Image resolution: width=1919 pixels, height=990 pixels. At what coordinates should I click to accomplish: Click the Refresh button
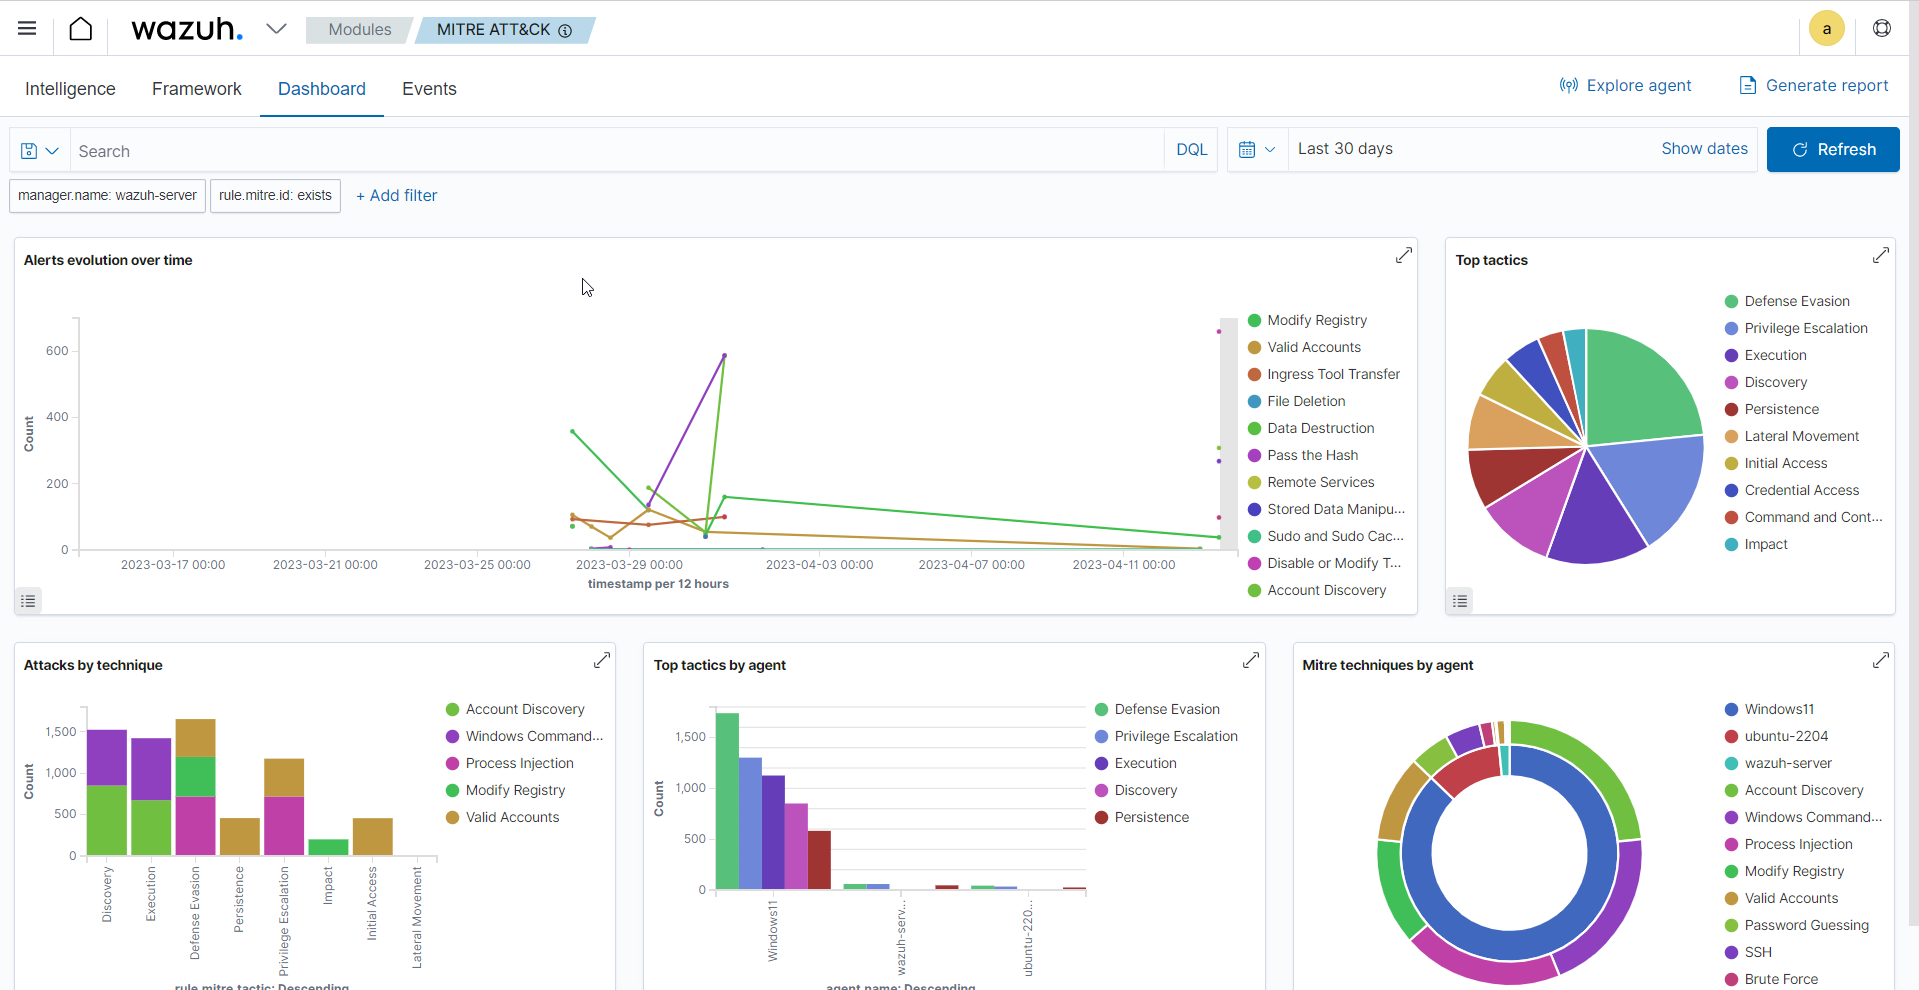point(1832,150)
